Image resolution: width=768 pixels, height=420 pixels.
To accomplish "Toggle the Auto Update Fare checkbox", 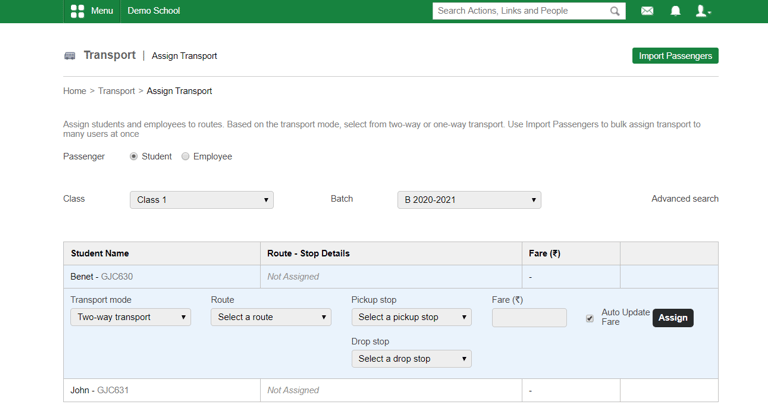I will pos(590,318).
